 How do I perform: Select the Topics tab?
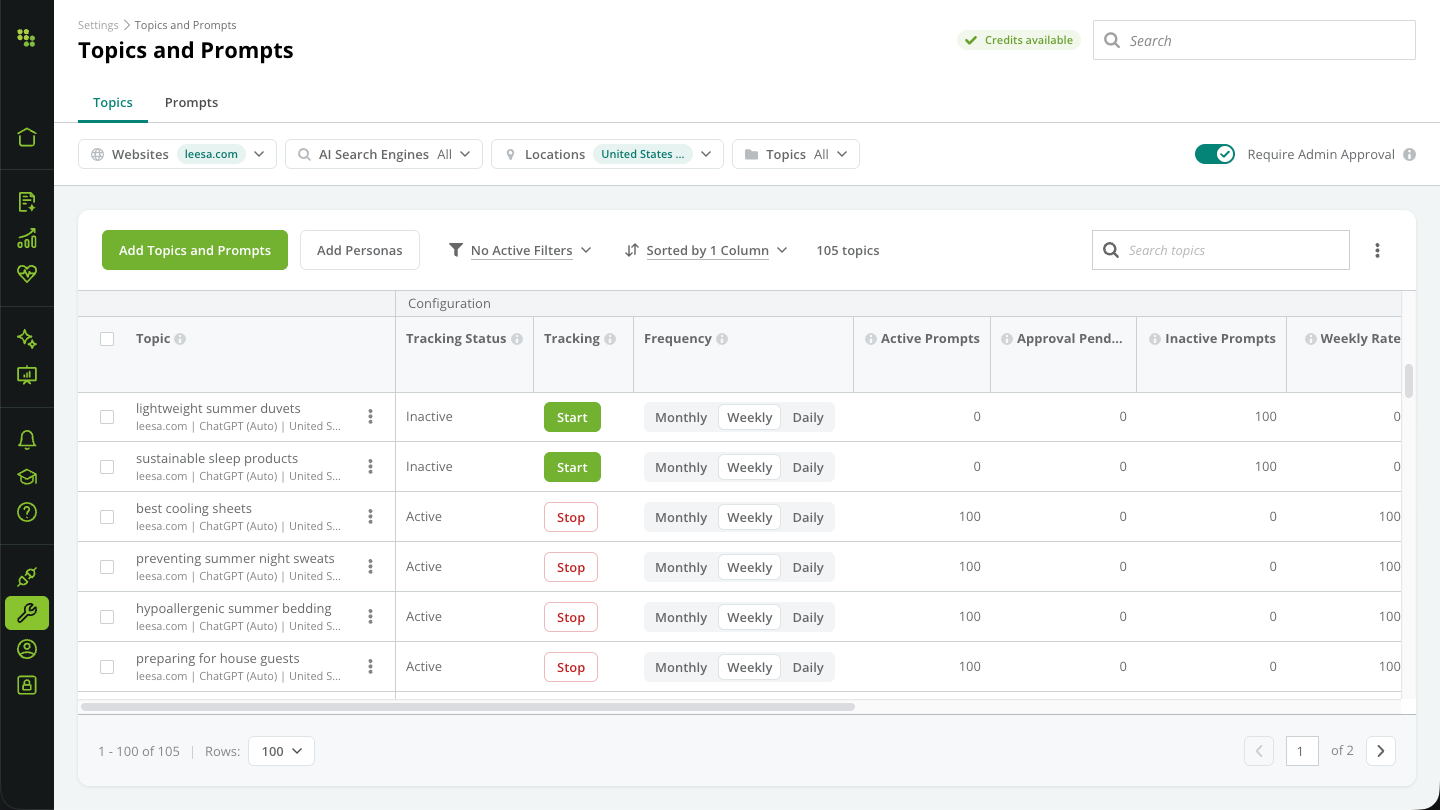tap(113, 103)
